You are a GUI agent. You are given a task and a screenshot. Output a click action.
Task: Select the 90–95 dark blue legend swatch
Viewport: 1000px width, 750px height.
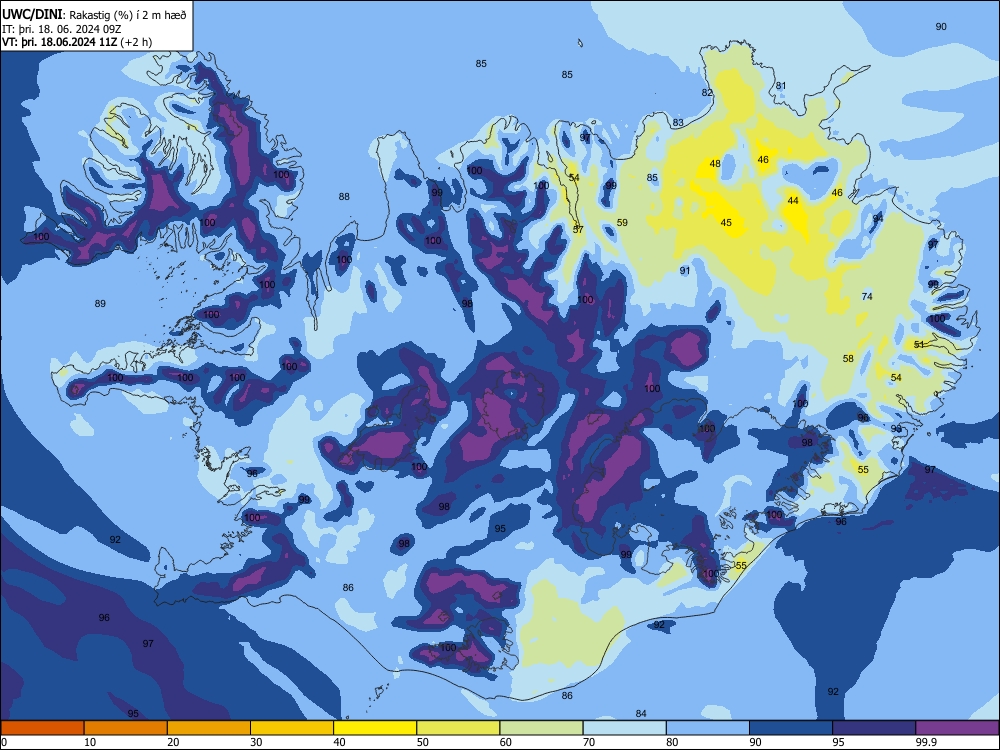tap(791, 728)
